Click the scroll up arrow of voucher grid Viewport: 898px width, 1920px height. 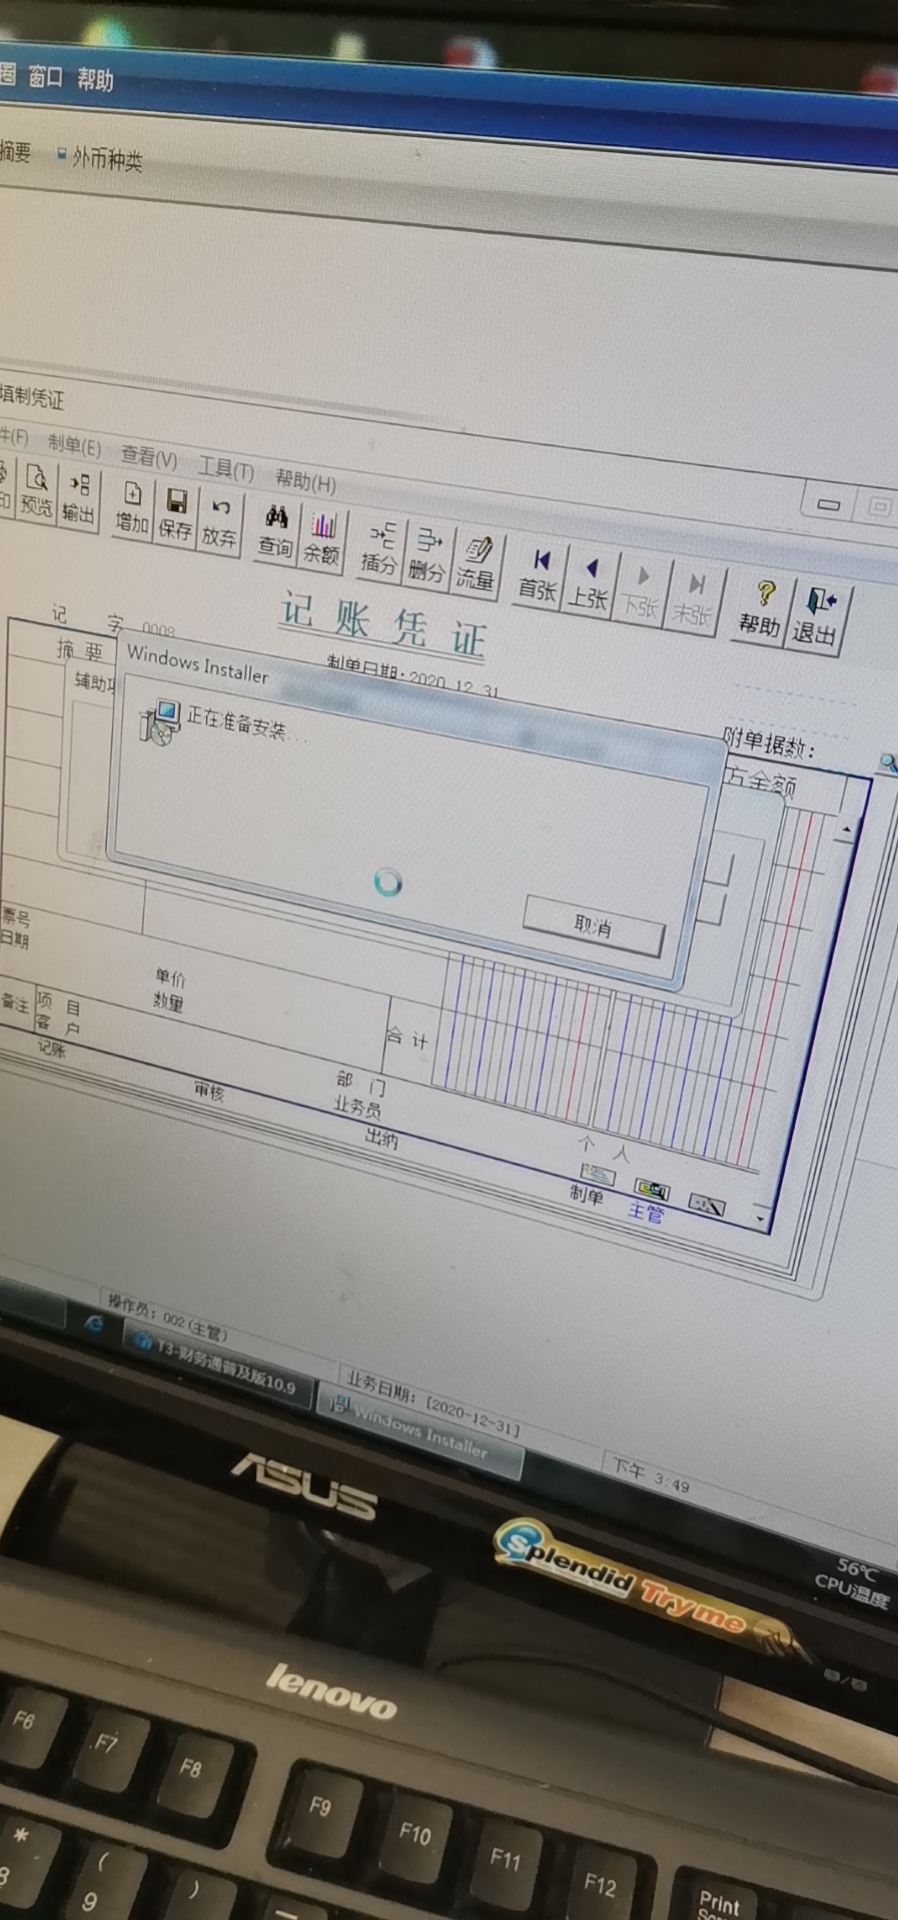click(848, 829)
